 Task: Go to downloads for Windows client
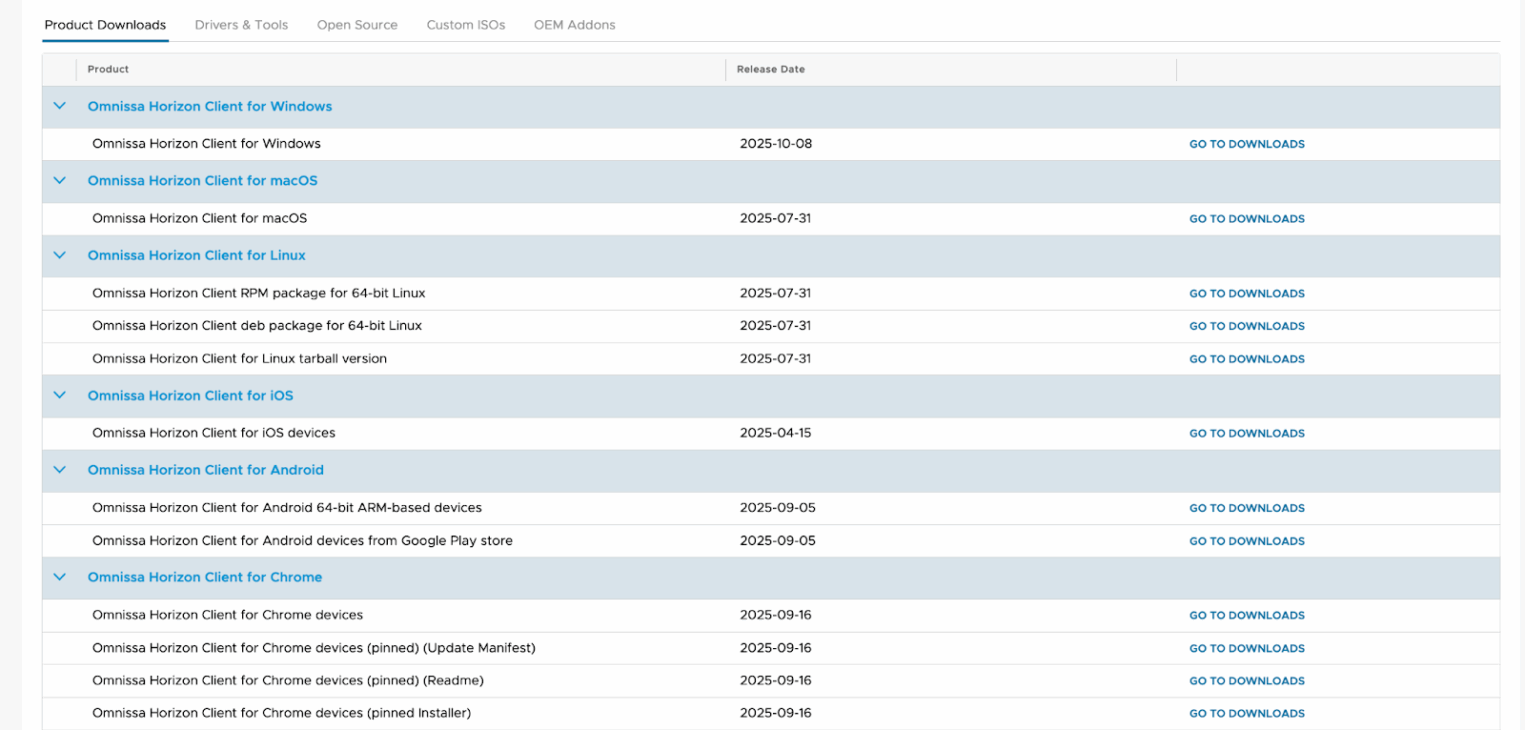tap(1246, 144)
